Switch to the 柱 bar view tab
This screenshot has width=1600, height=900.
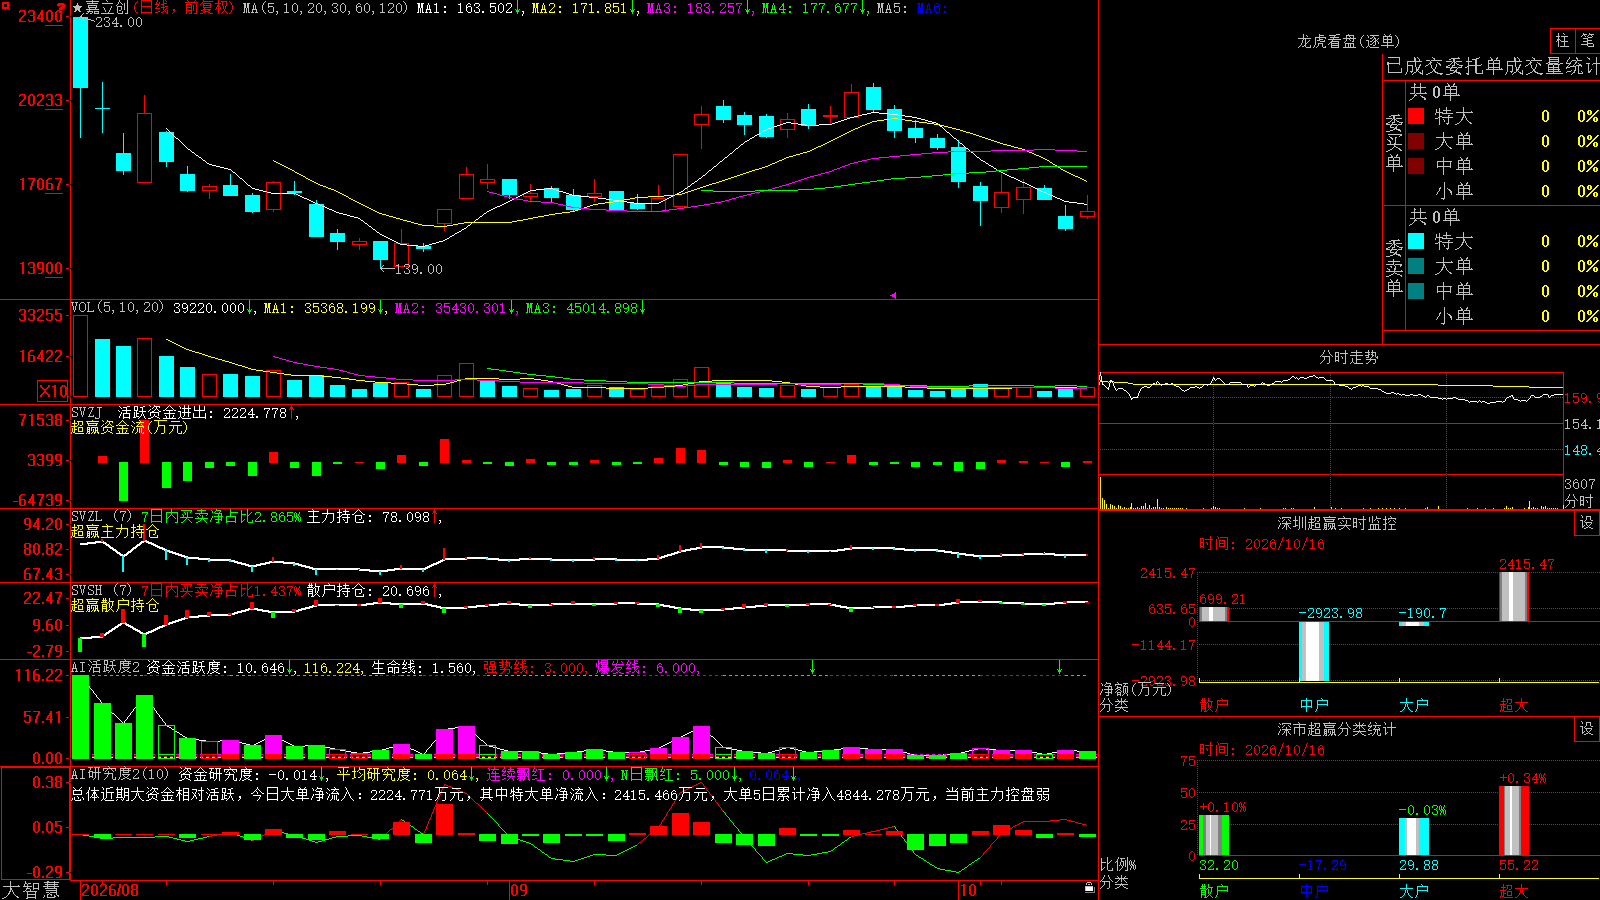[x=1562, y=40]
